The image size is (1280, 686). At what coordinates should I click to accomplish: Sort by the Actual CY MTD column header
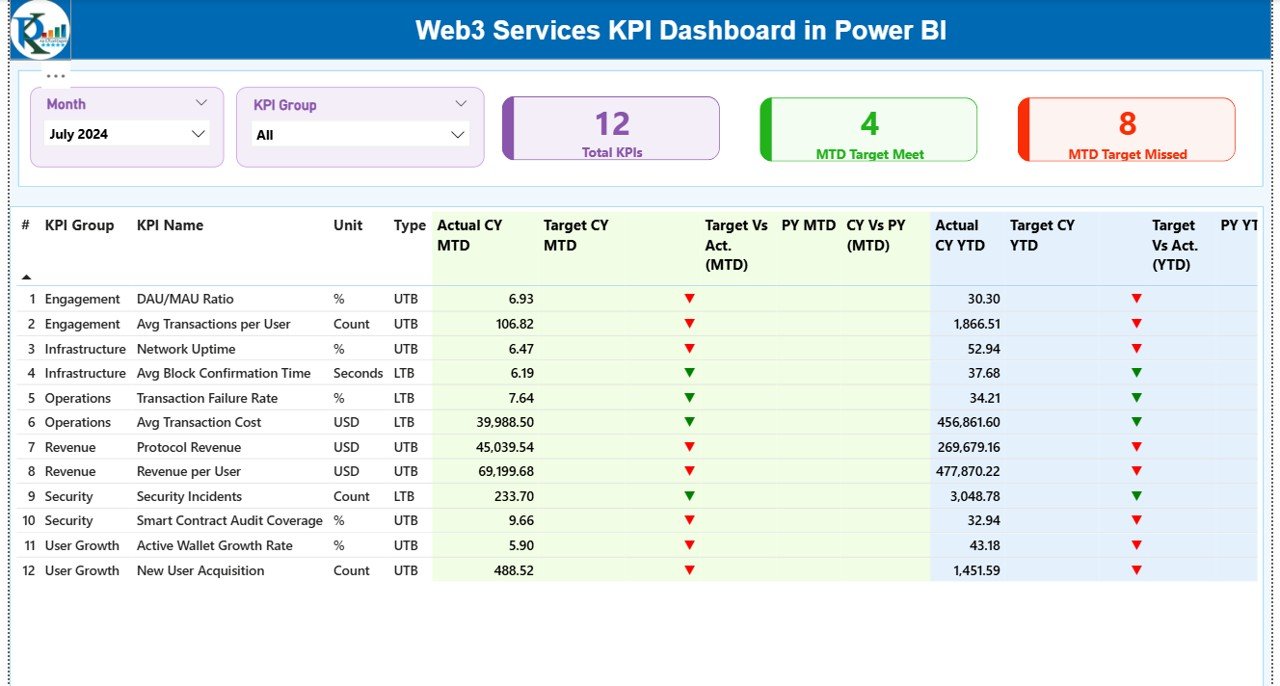[x=471, y=235]
